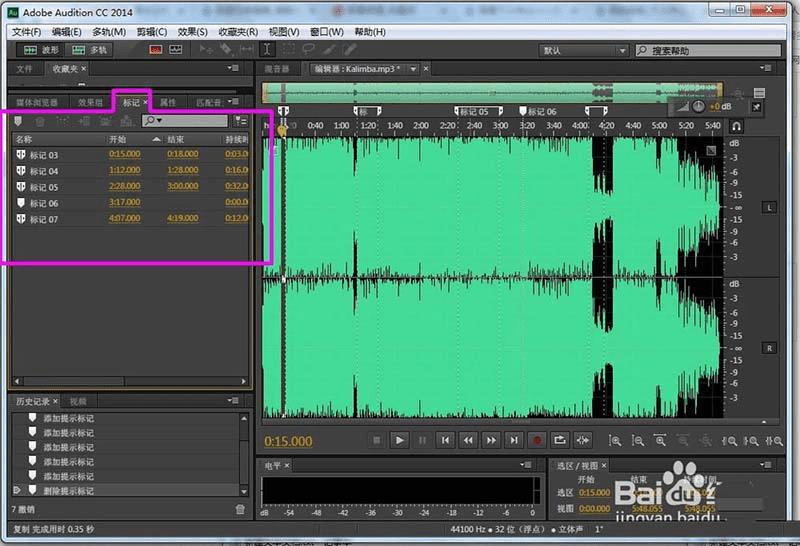Click the fast forward transport button
The image size is (800, 546).
(x=490, y=440)
